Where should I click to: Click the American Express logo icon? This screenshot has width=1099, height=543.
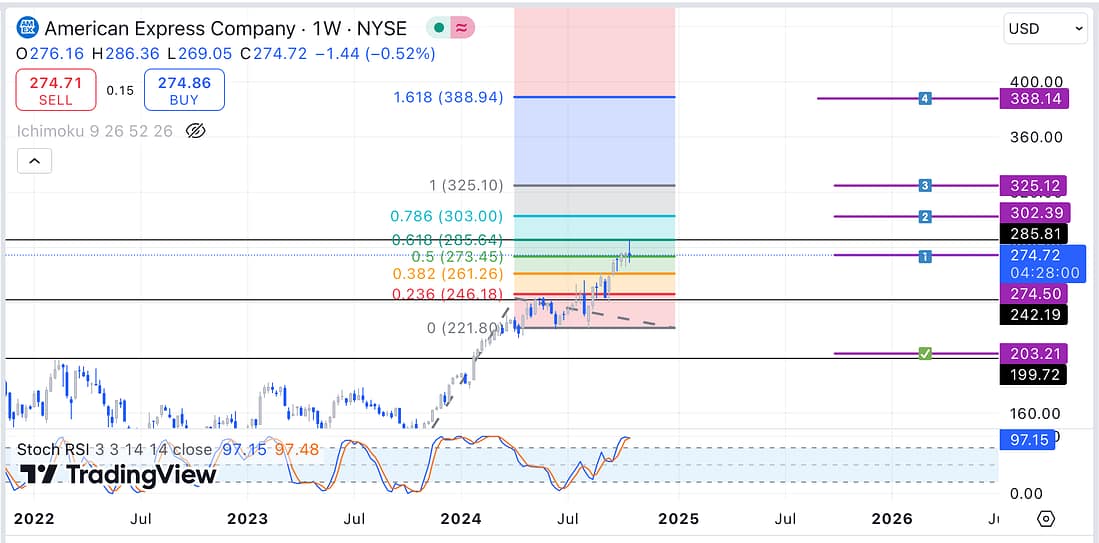tap(28, 28)
